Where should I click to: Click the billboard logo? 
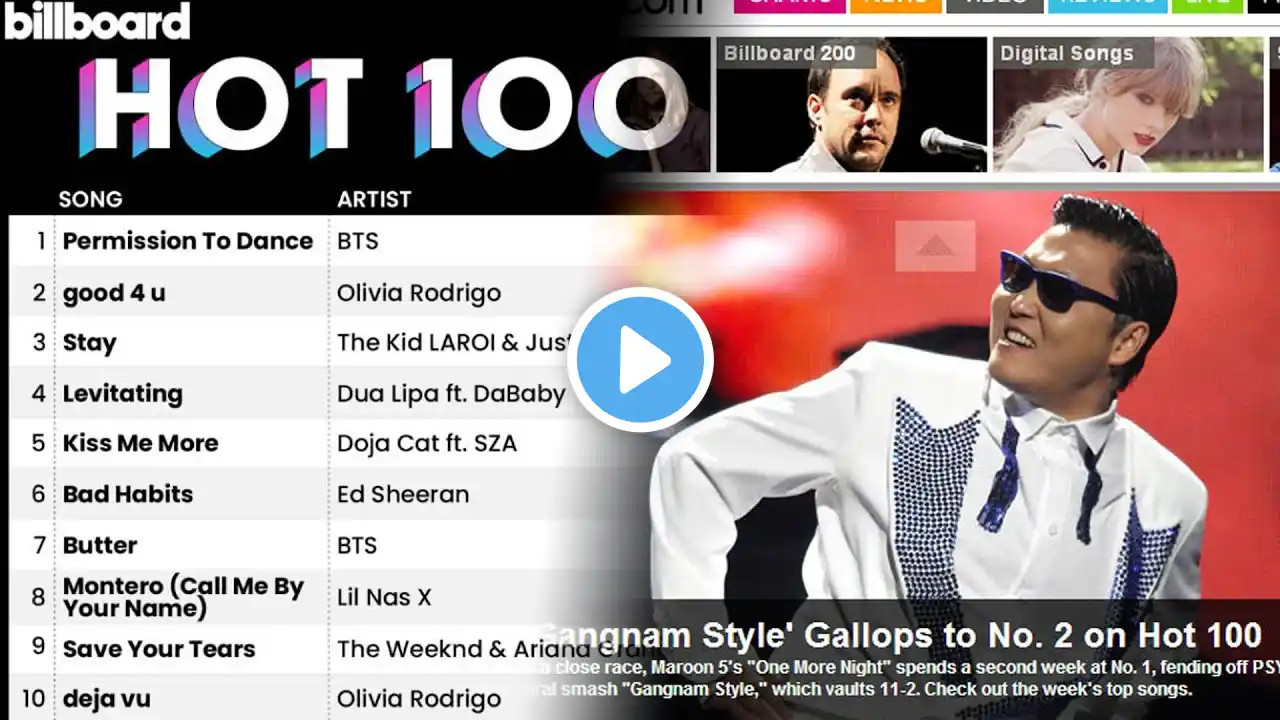tap(97, 20)
